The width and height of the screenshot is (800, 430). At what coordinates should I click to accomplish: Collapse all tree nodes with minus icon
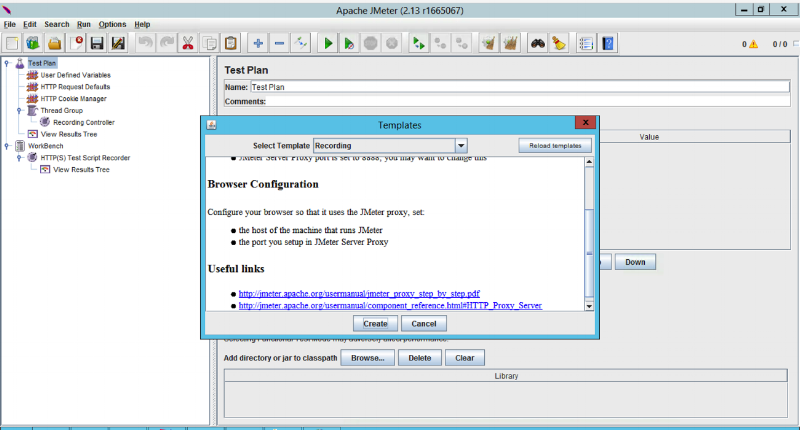pyautogui.click(x=279, y=43)
